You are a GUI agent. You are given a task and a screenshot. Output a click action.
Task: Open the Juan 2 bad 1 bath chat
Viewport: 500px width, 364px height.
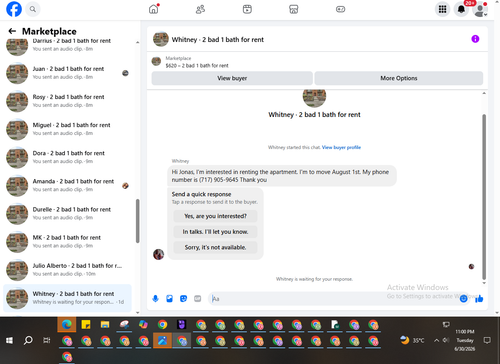pyautogui.click(x=67, y=73)
